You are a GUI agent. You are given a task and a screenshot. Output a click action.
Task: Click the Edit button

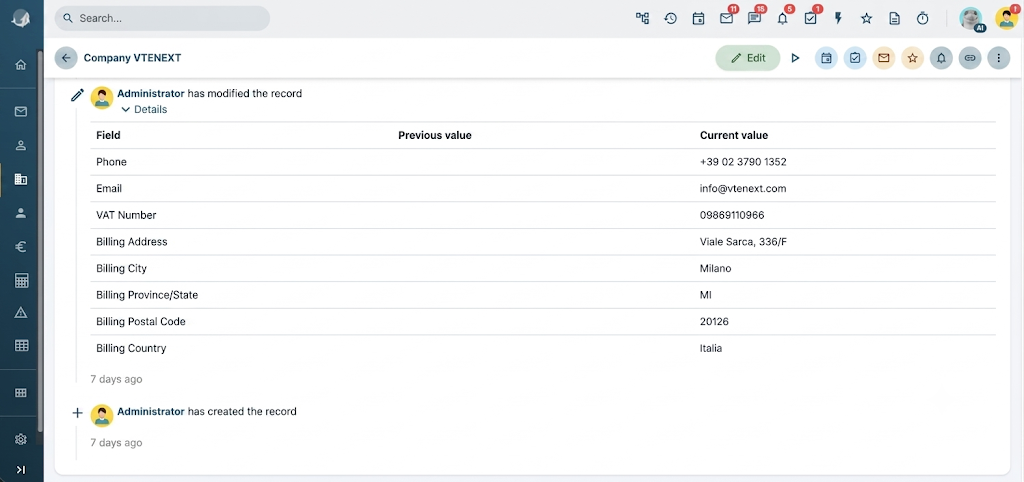point(748,58)
